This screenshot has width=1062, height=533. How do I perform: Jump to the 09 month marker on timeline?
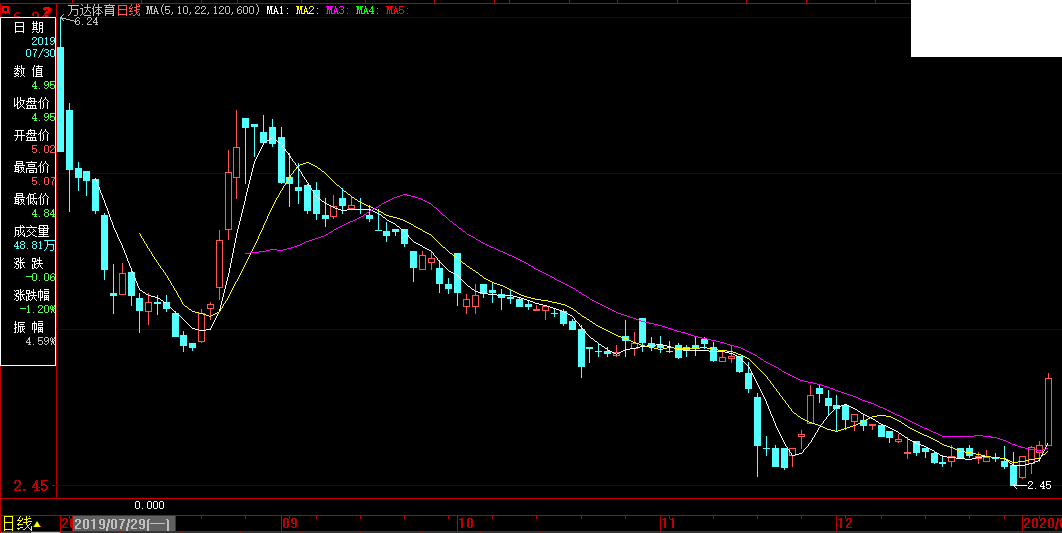point(290,523)
